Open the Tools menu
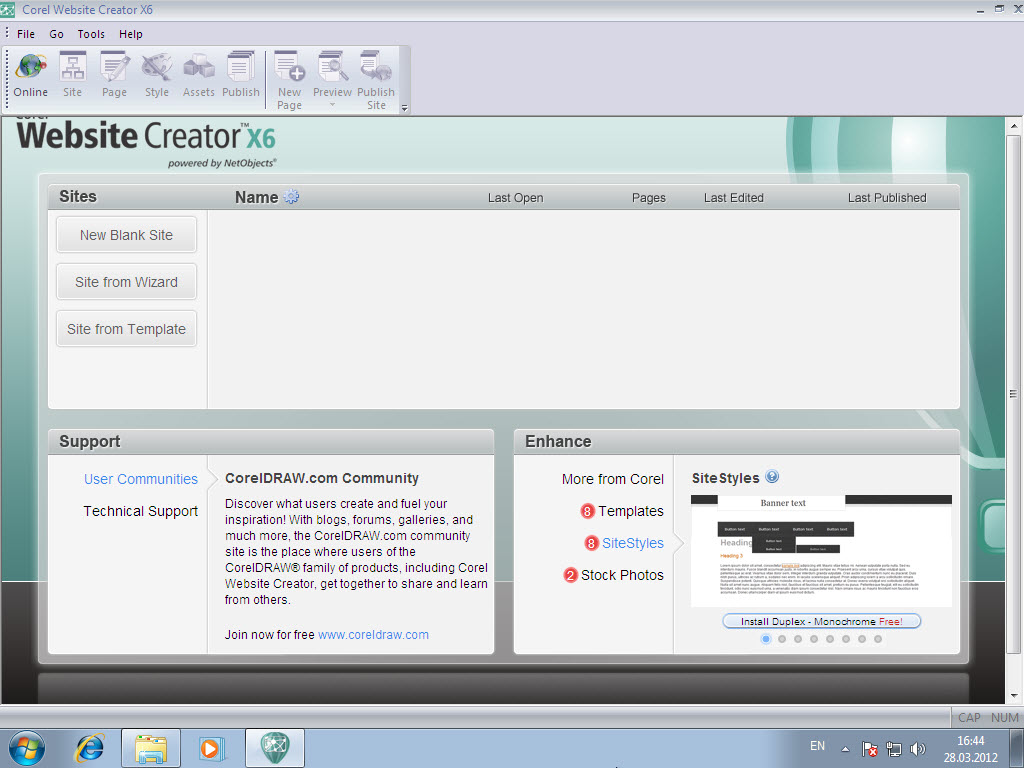Image resolution: width=1024 pixels, height=768 pixels. [x=91, y=34]
